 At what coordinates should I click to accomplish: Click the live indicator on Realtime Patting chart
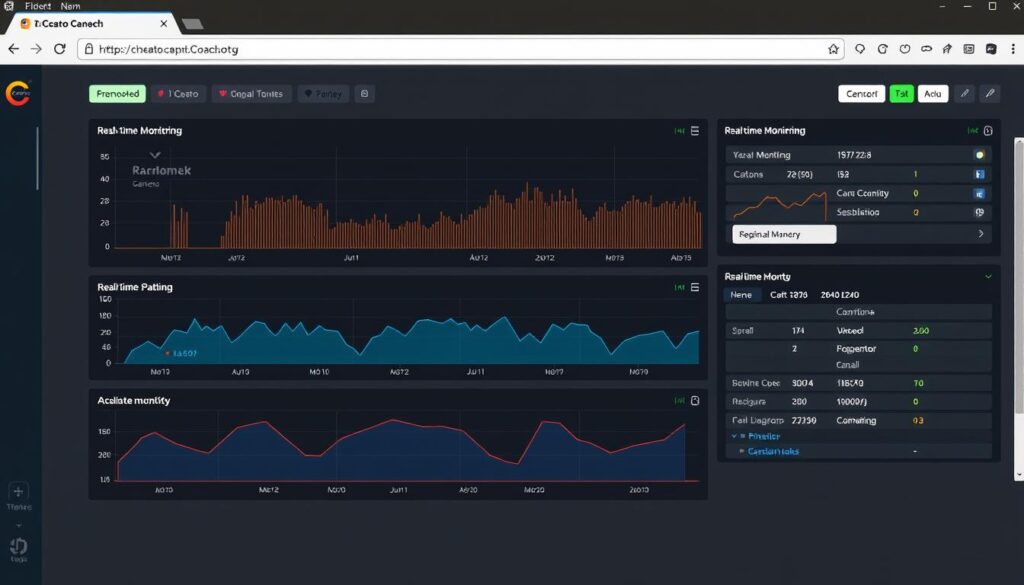[679, 287]
